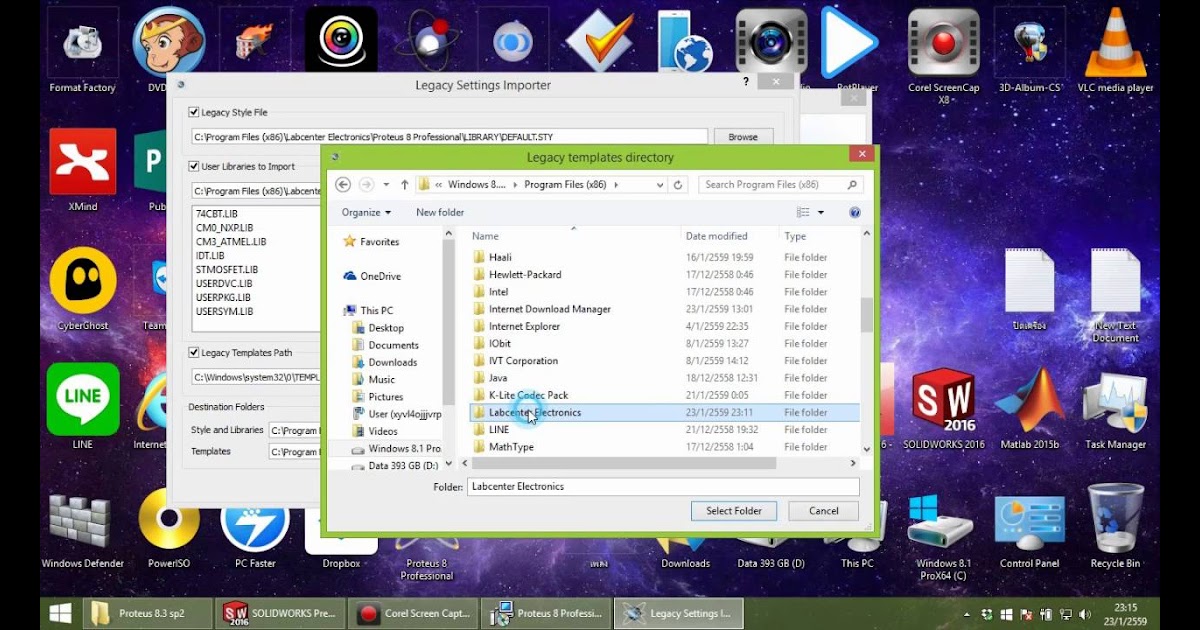Open the Dropbox desktop icon
Viewport: 1200px width, 630px height.
[341, 535]
